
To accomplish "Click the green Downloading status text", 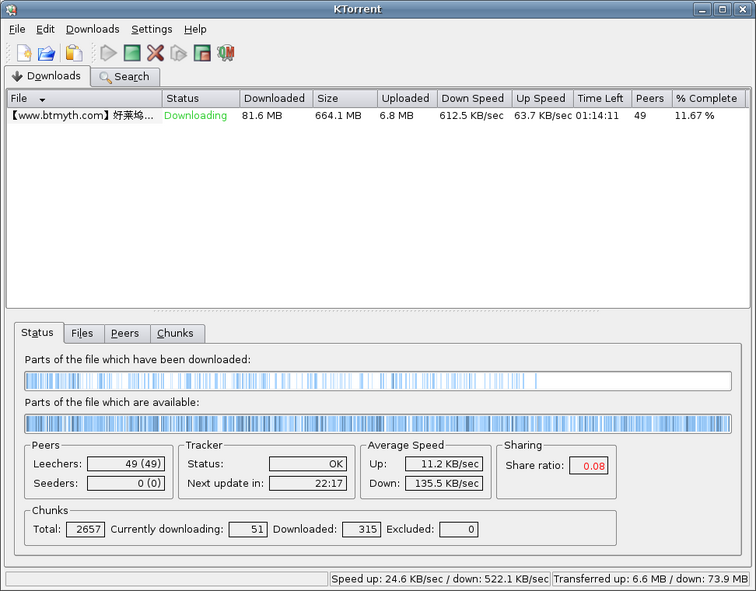I will [x=195, y=116].
